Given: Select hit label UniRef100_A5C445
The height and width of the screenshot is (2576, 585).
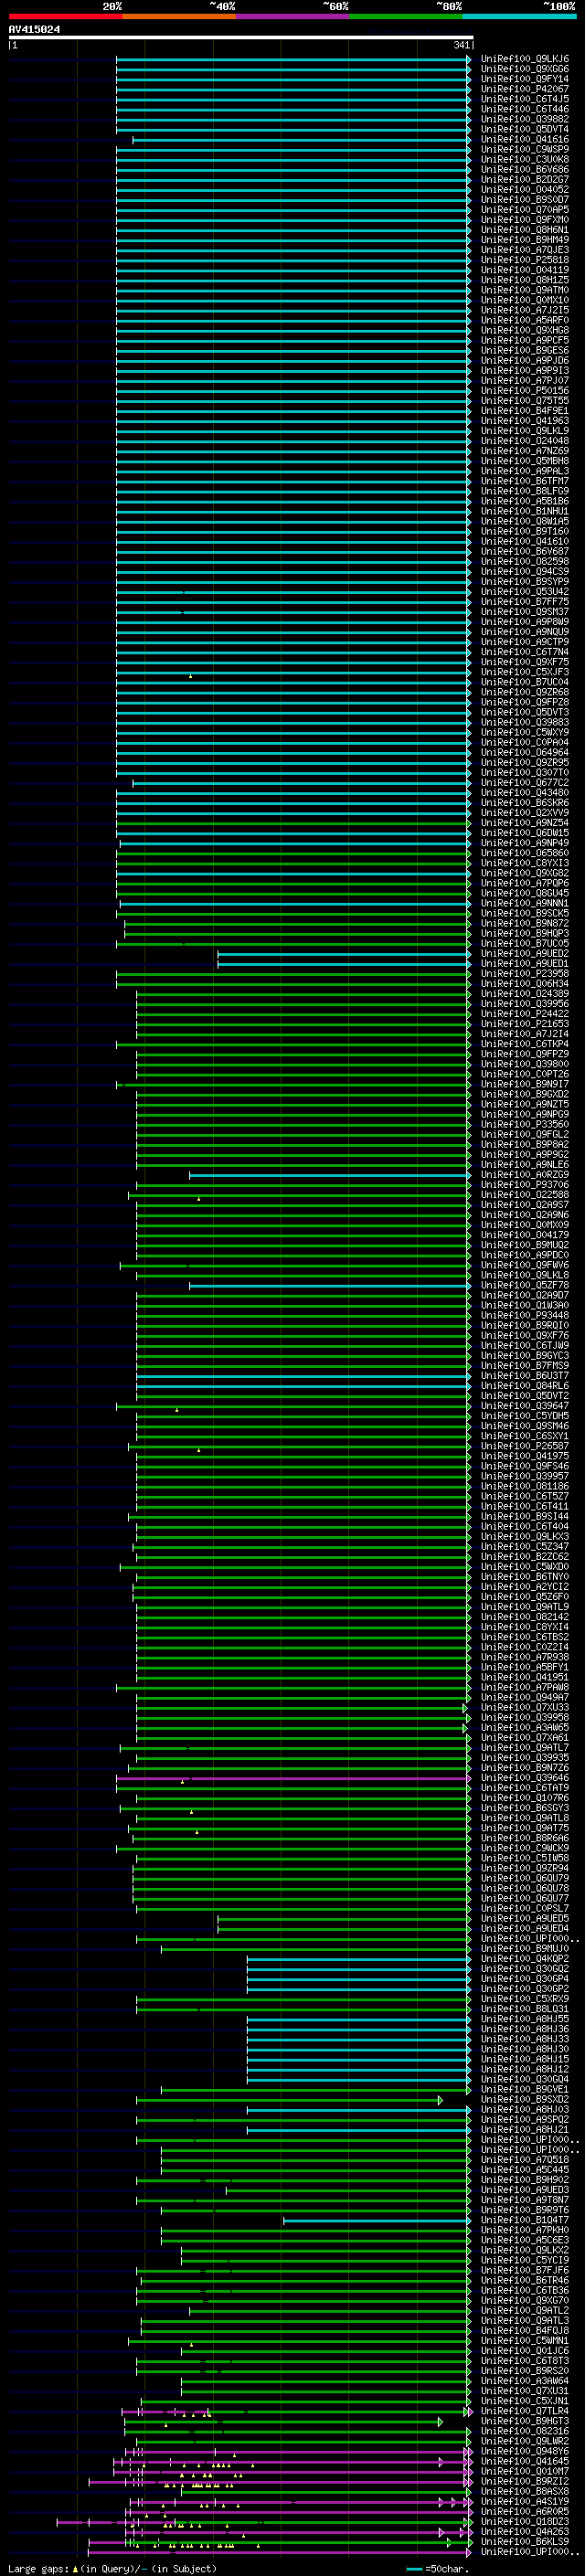Looking at the screenshot, I should coord(525,2169).
